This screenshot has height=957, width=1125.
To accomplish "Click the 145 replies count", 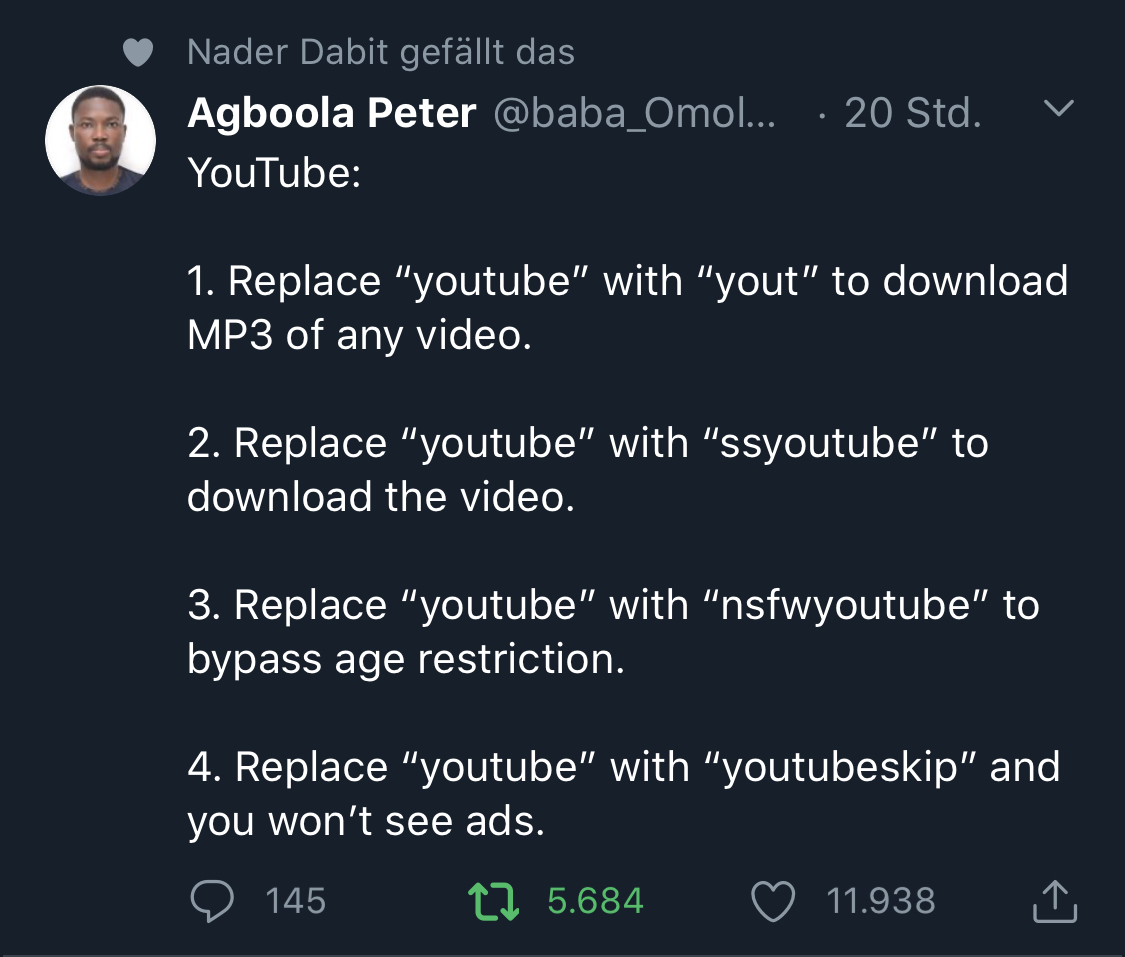I will [x=296, y=901].
